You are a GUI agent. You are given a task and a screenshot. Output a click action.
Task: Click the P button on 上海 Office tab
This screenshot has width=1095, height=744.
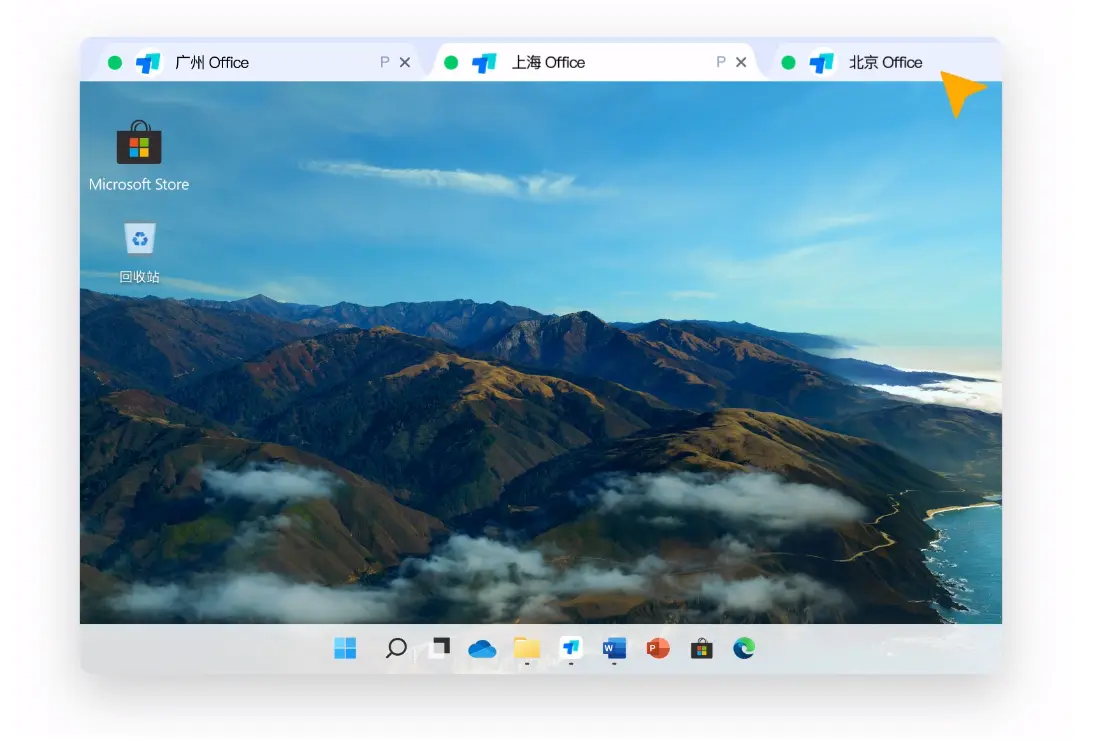tap(721, 62)
